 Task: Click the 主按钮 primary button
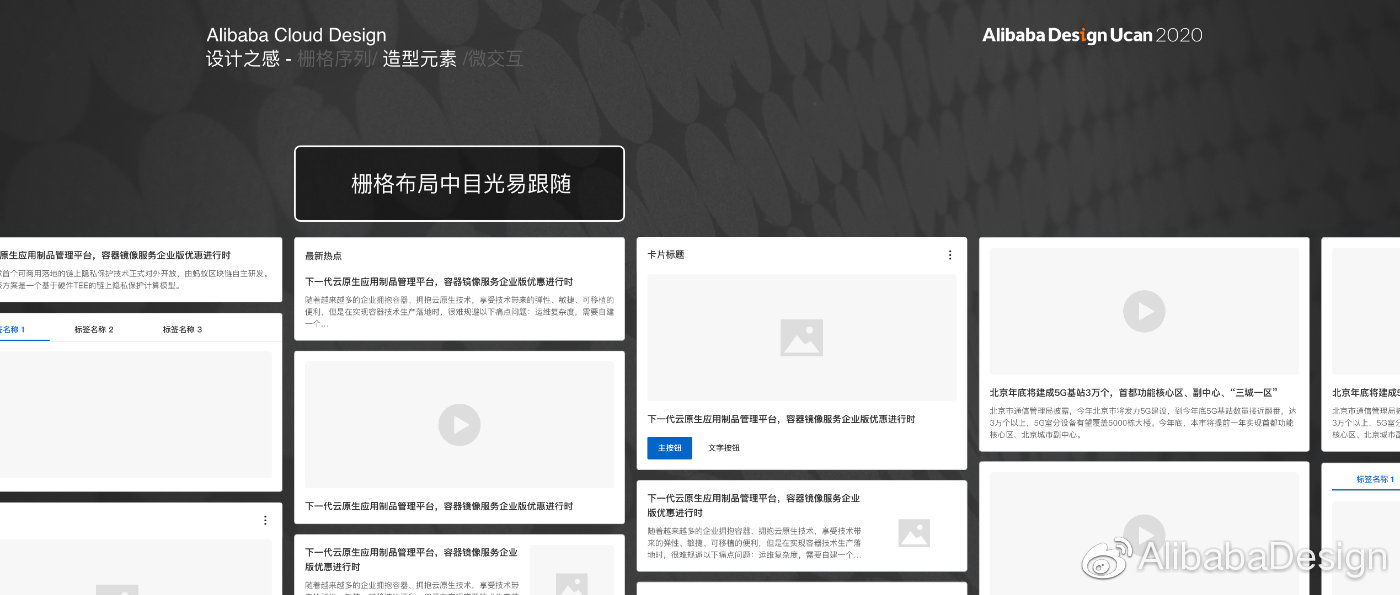[669, 448]
